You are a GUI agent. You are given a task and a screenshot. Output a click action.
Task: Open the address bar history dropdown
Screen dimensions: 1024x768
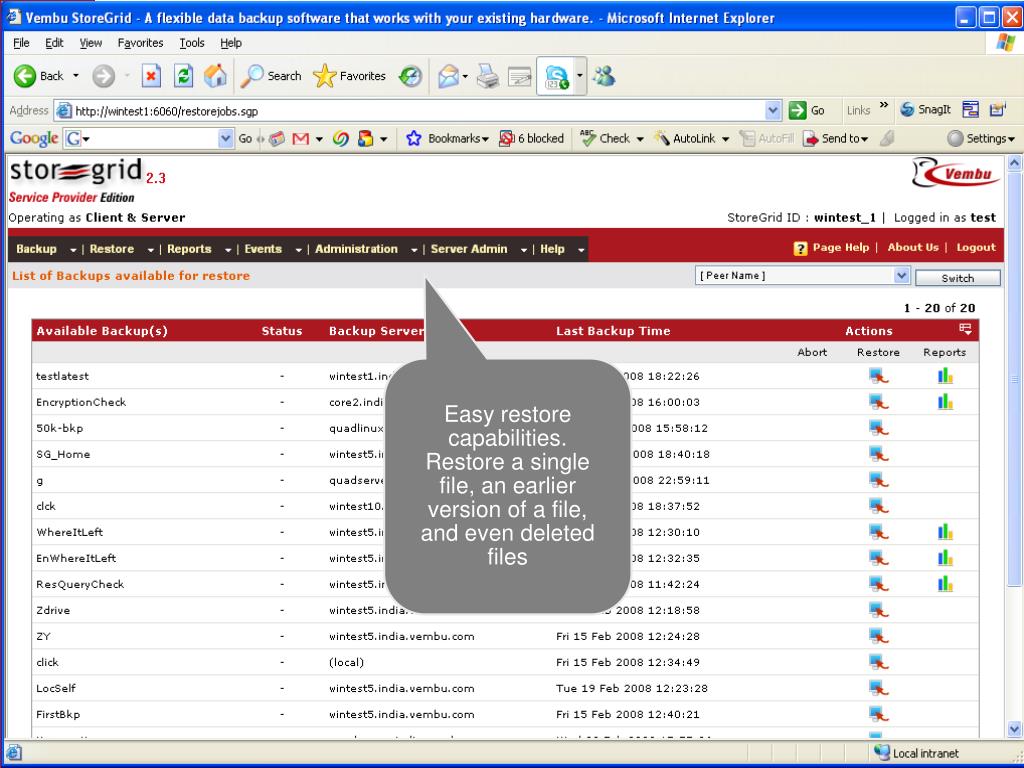coord(773,110)
